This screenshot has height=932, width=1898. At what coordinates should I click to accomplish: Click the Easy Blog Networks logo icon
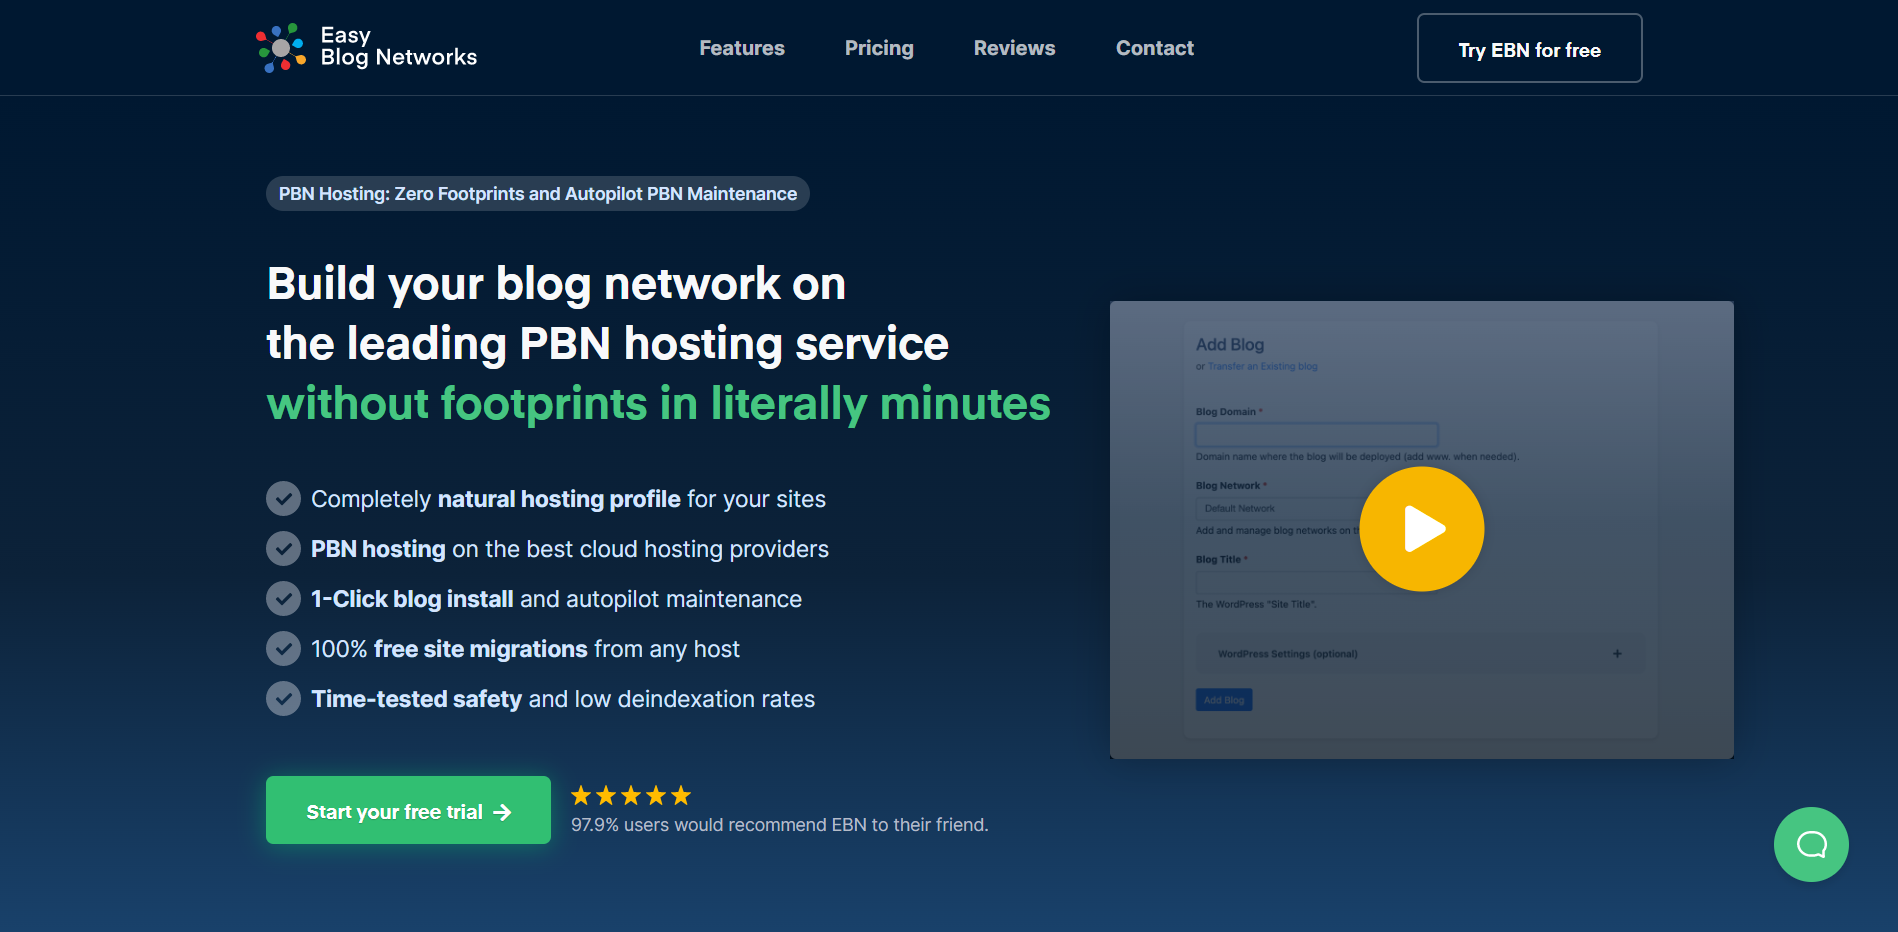(x=281, y=48)
